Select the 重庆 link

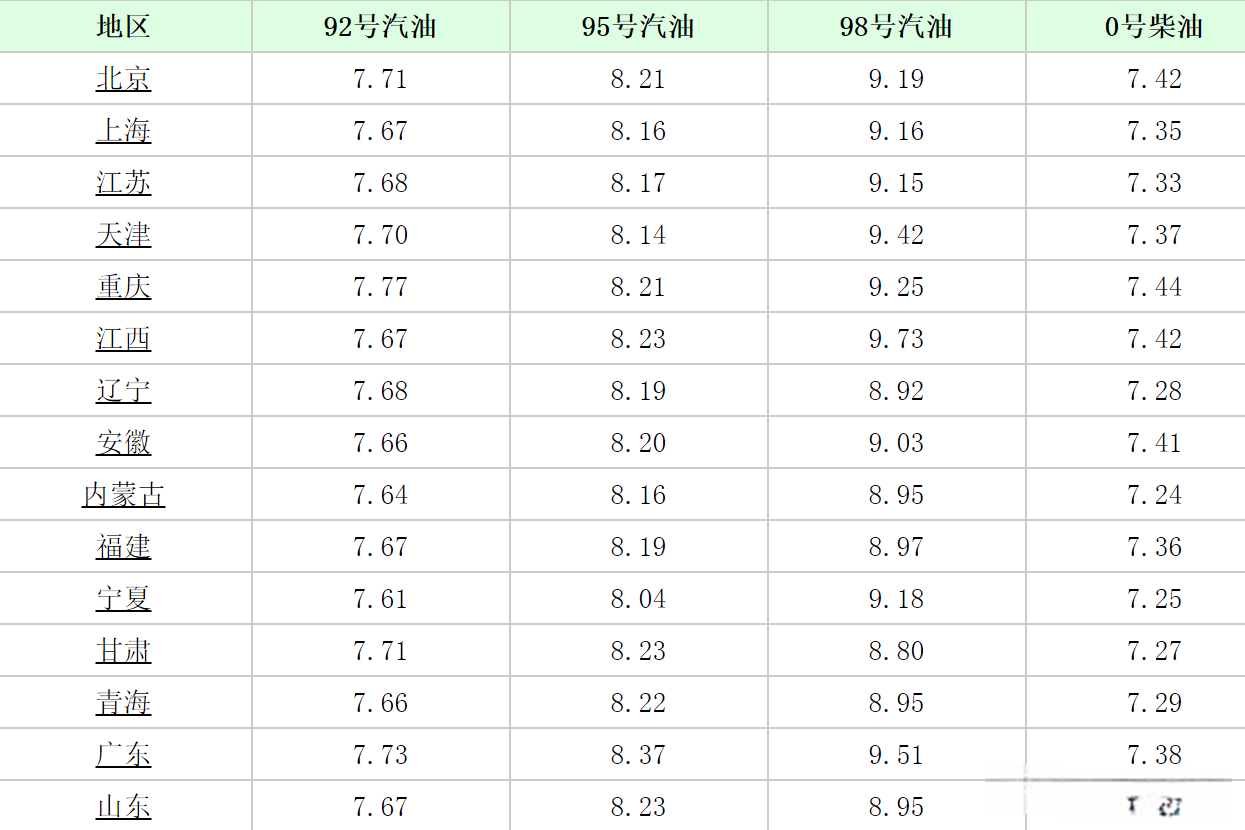124,287
